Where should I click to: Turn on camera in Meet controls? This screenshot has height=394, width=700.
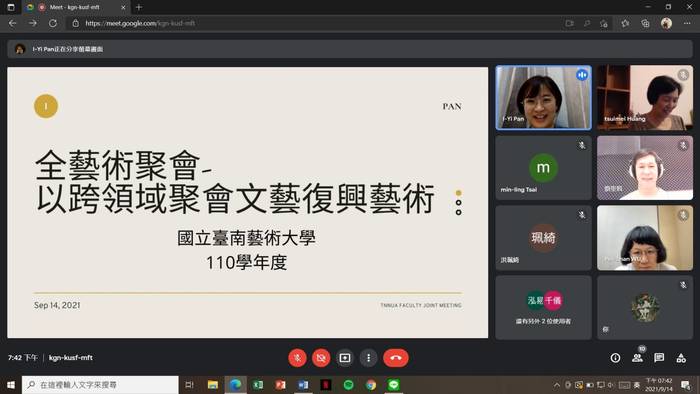(321, 358)
